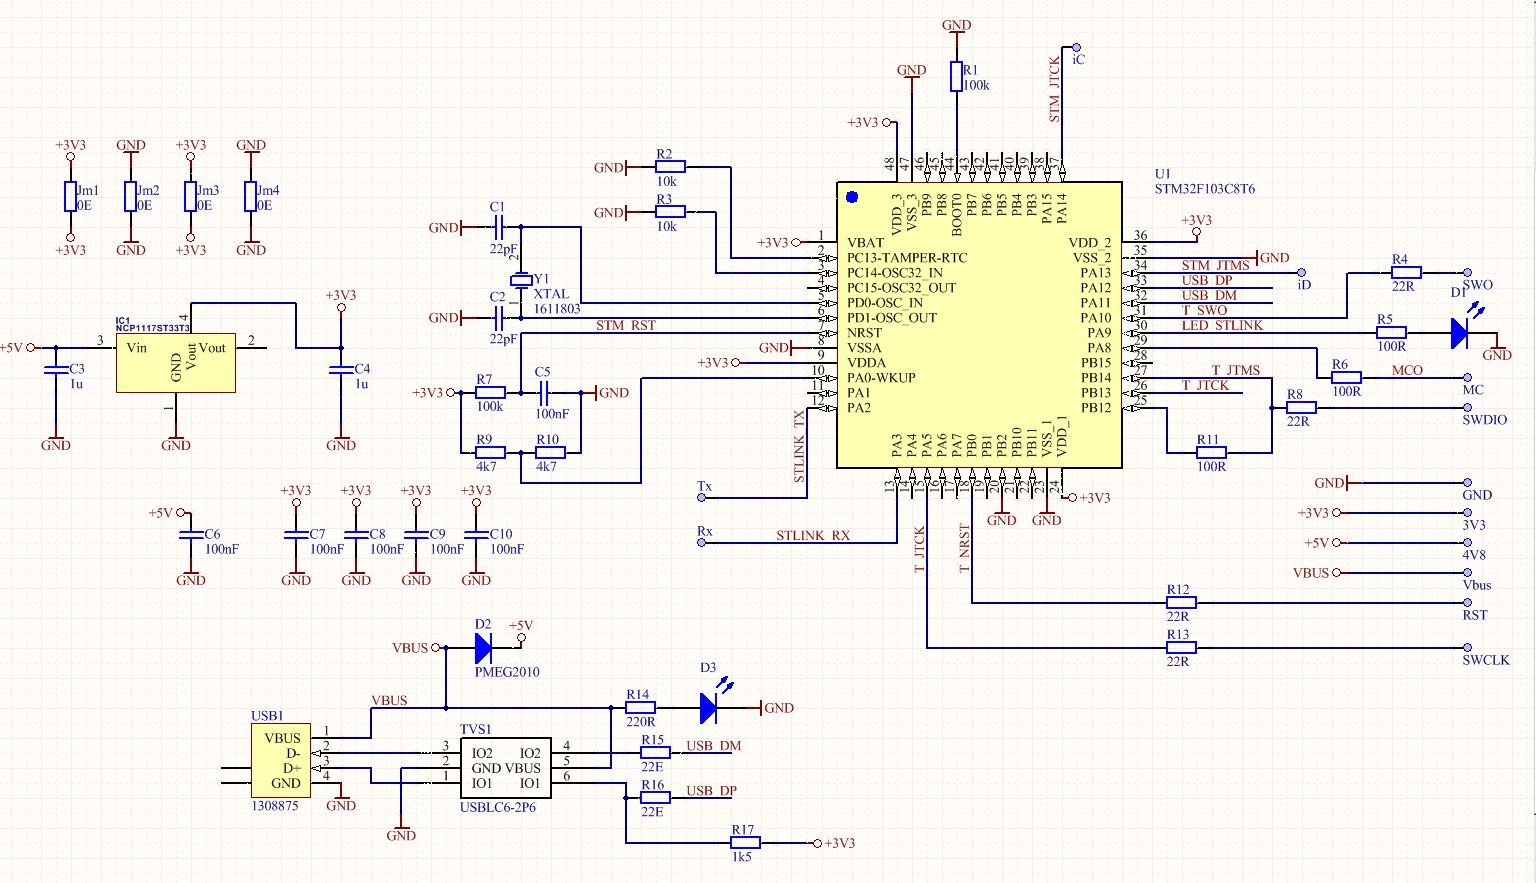Click resistor R14 220R symbol
Viewport: 1536px width, 883px height.
tap(640, 707)
